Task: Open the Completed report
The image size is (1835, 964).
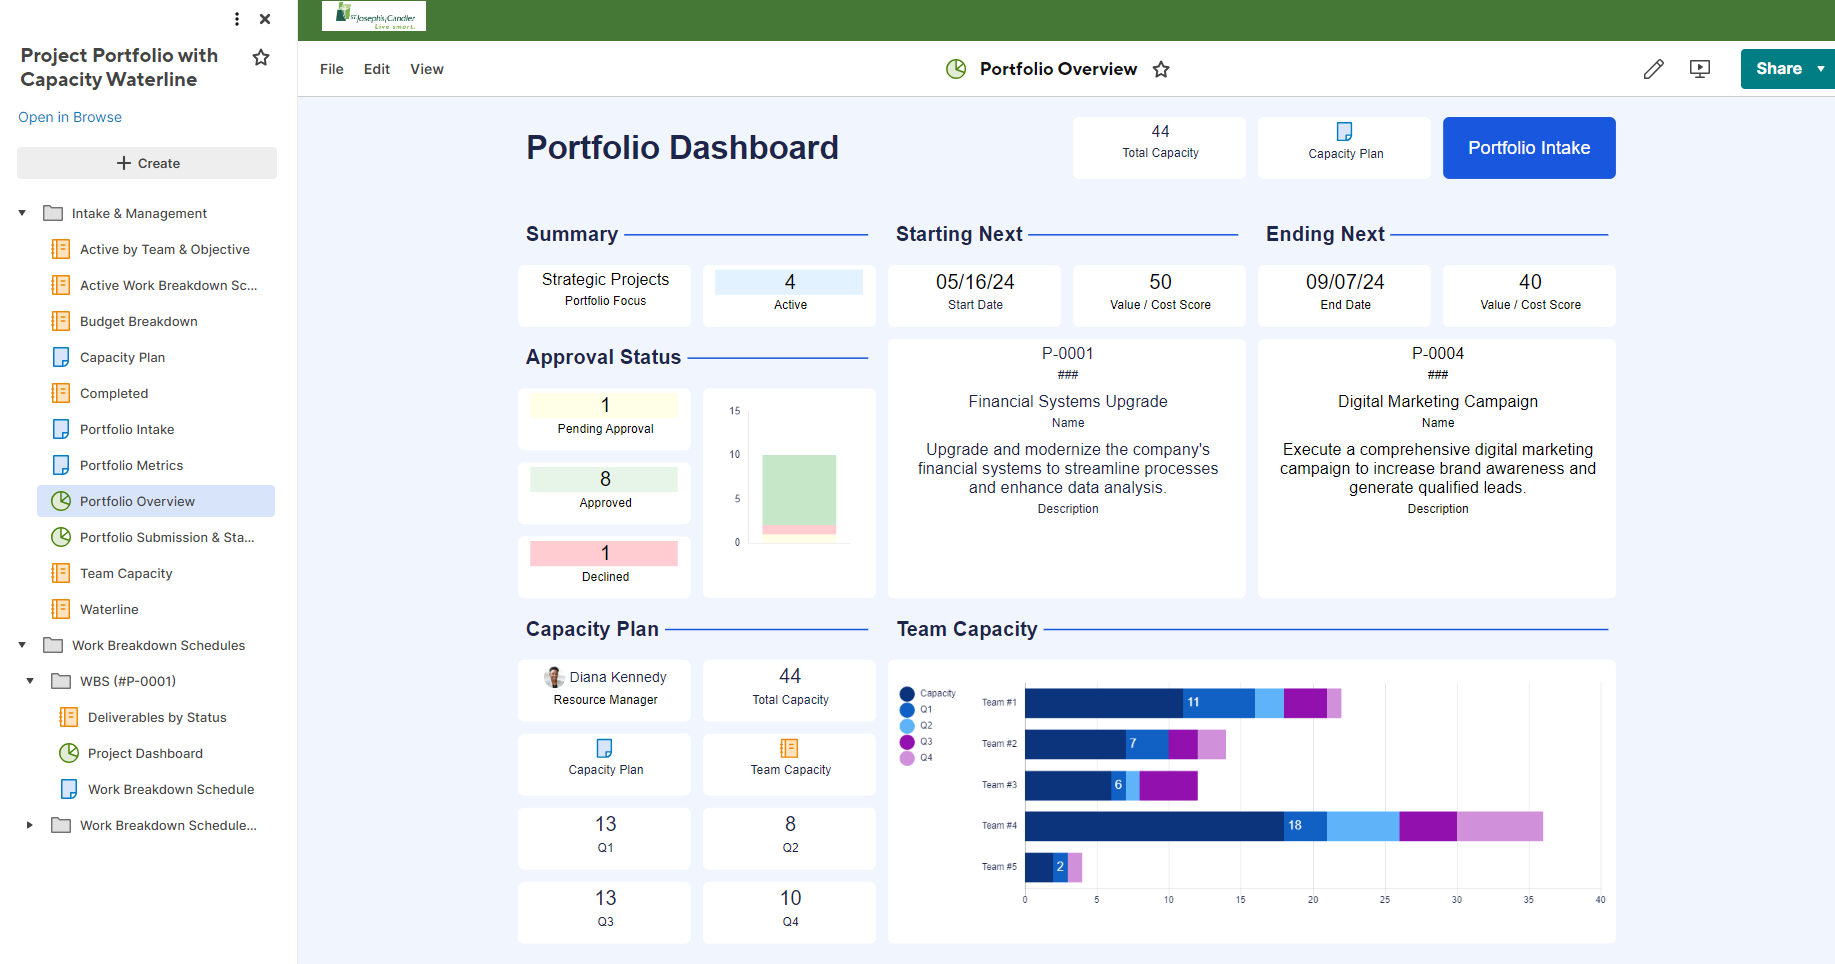Action: [114, 393]
